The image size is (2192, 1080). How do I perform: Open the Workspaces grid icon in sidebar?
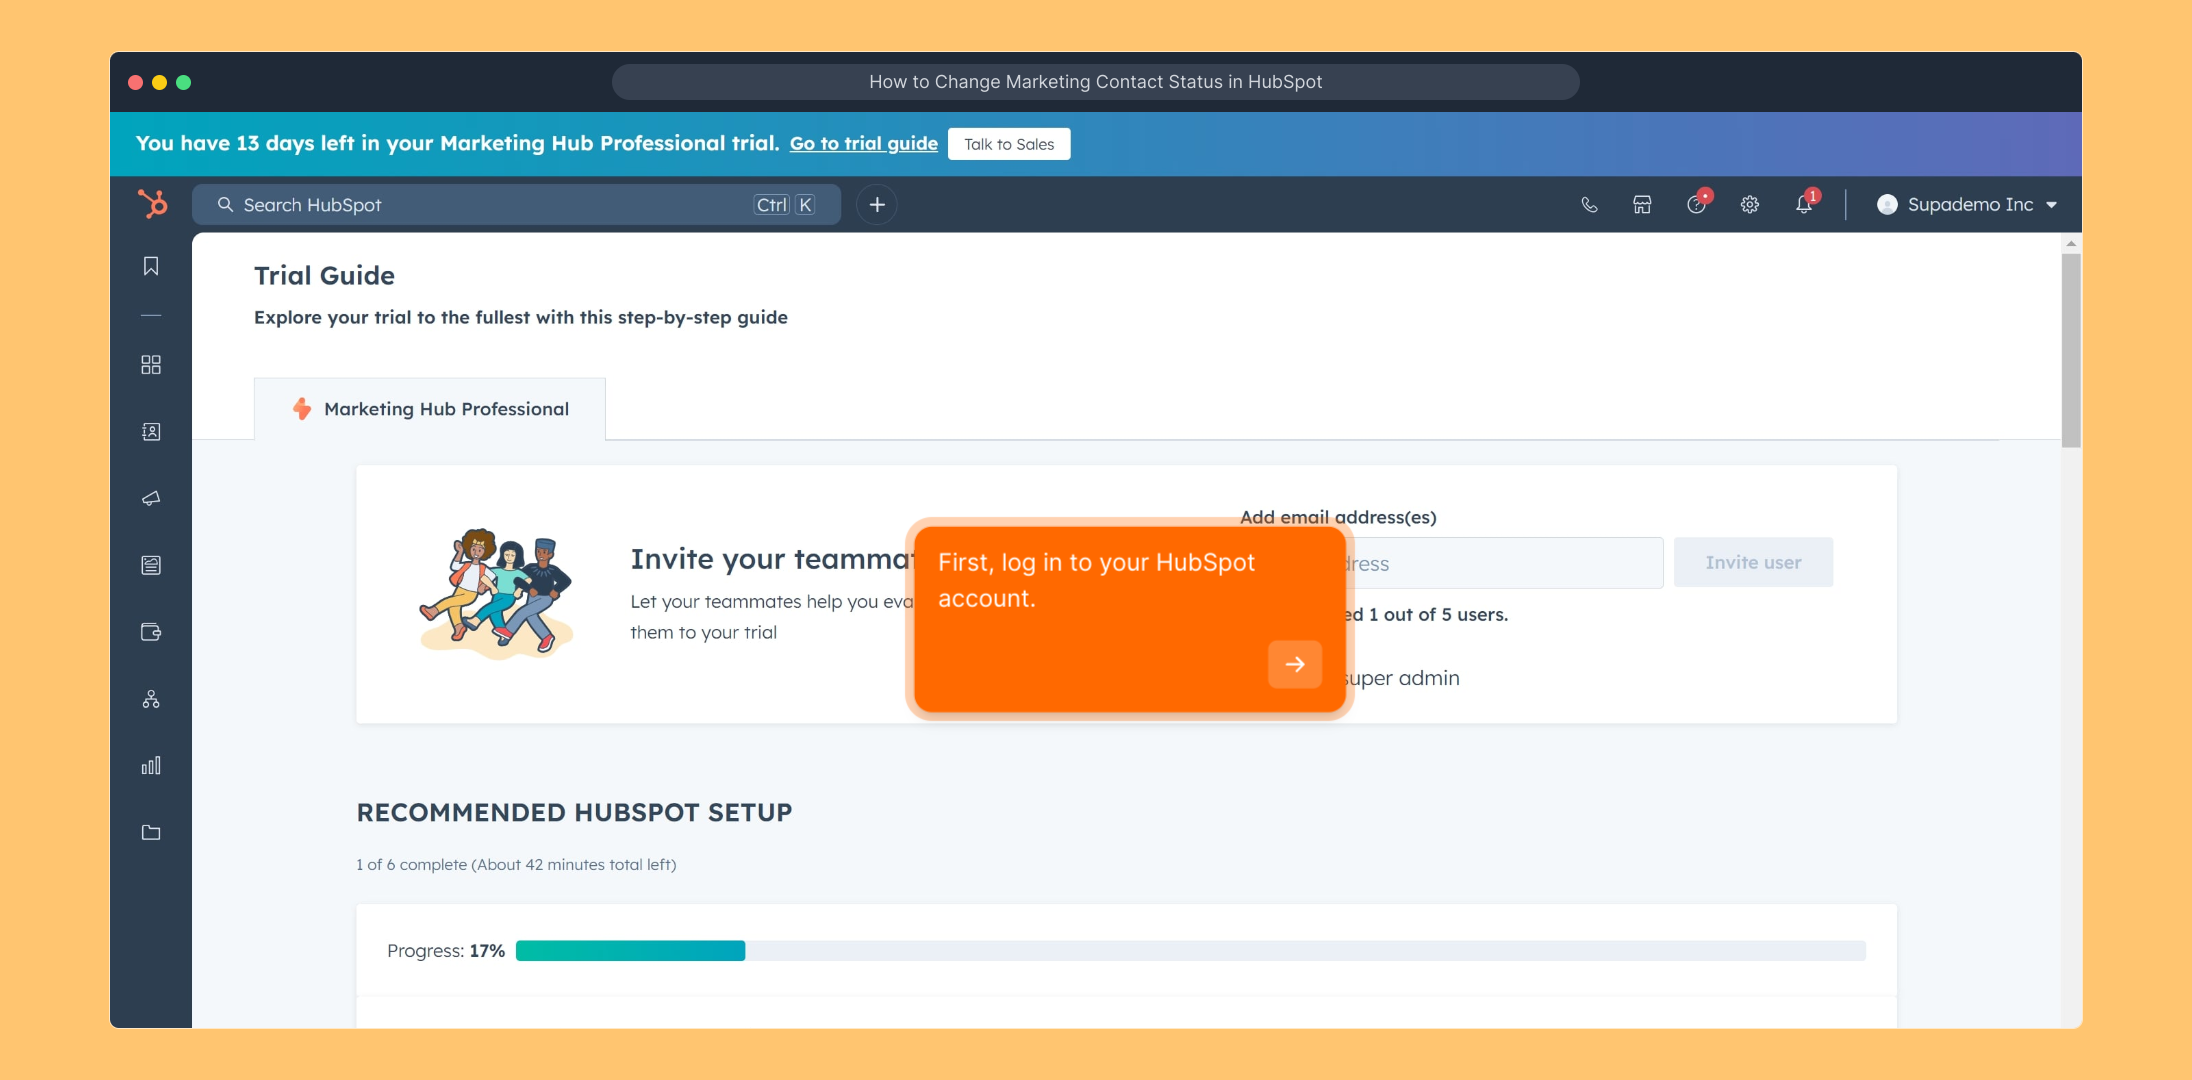(151, 365)
